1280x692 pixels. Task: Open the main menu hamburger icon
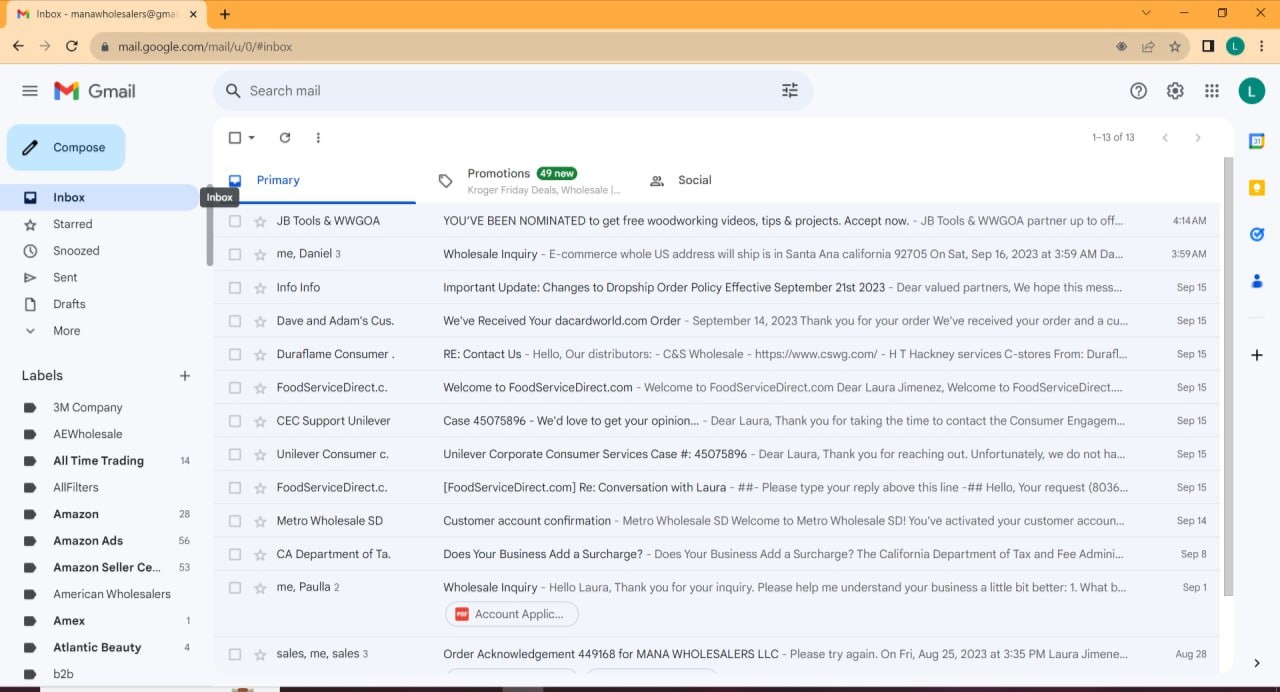(30, 91)
